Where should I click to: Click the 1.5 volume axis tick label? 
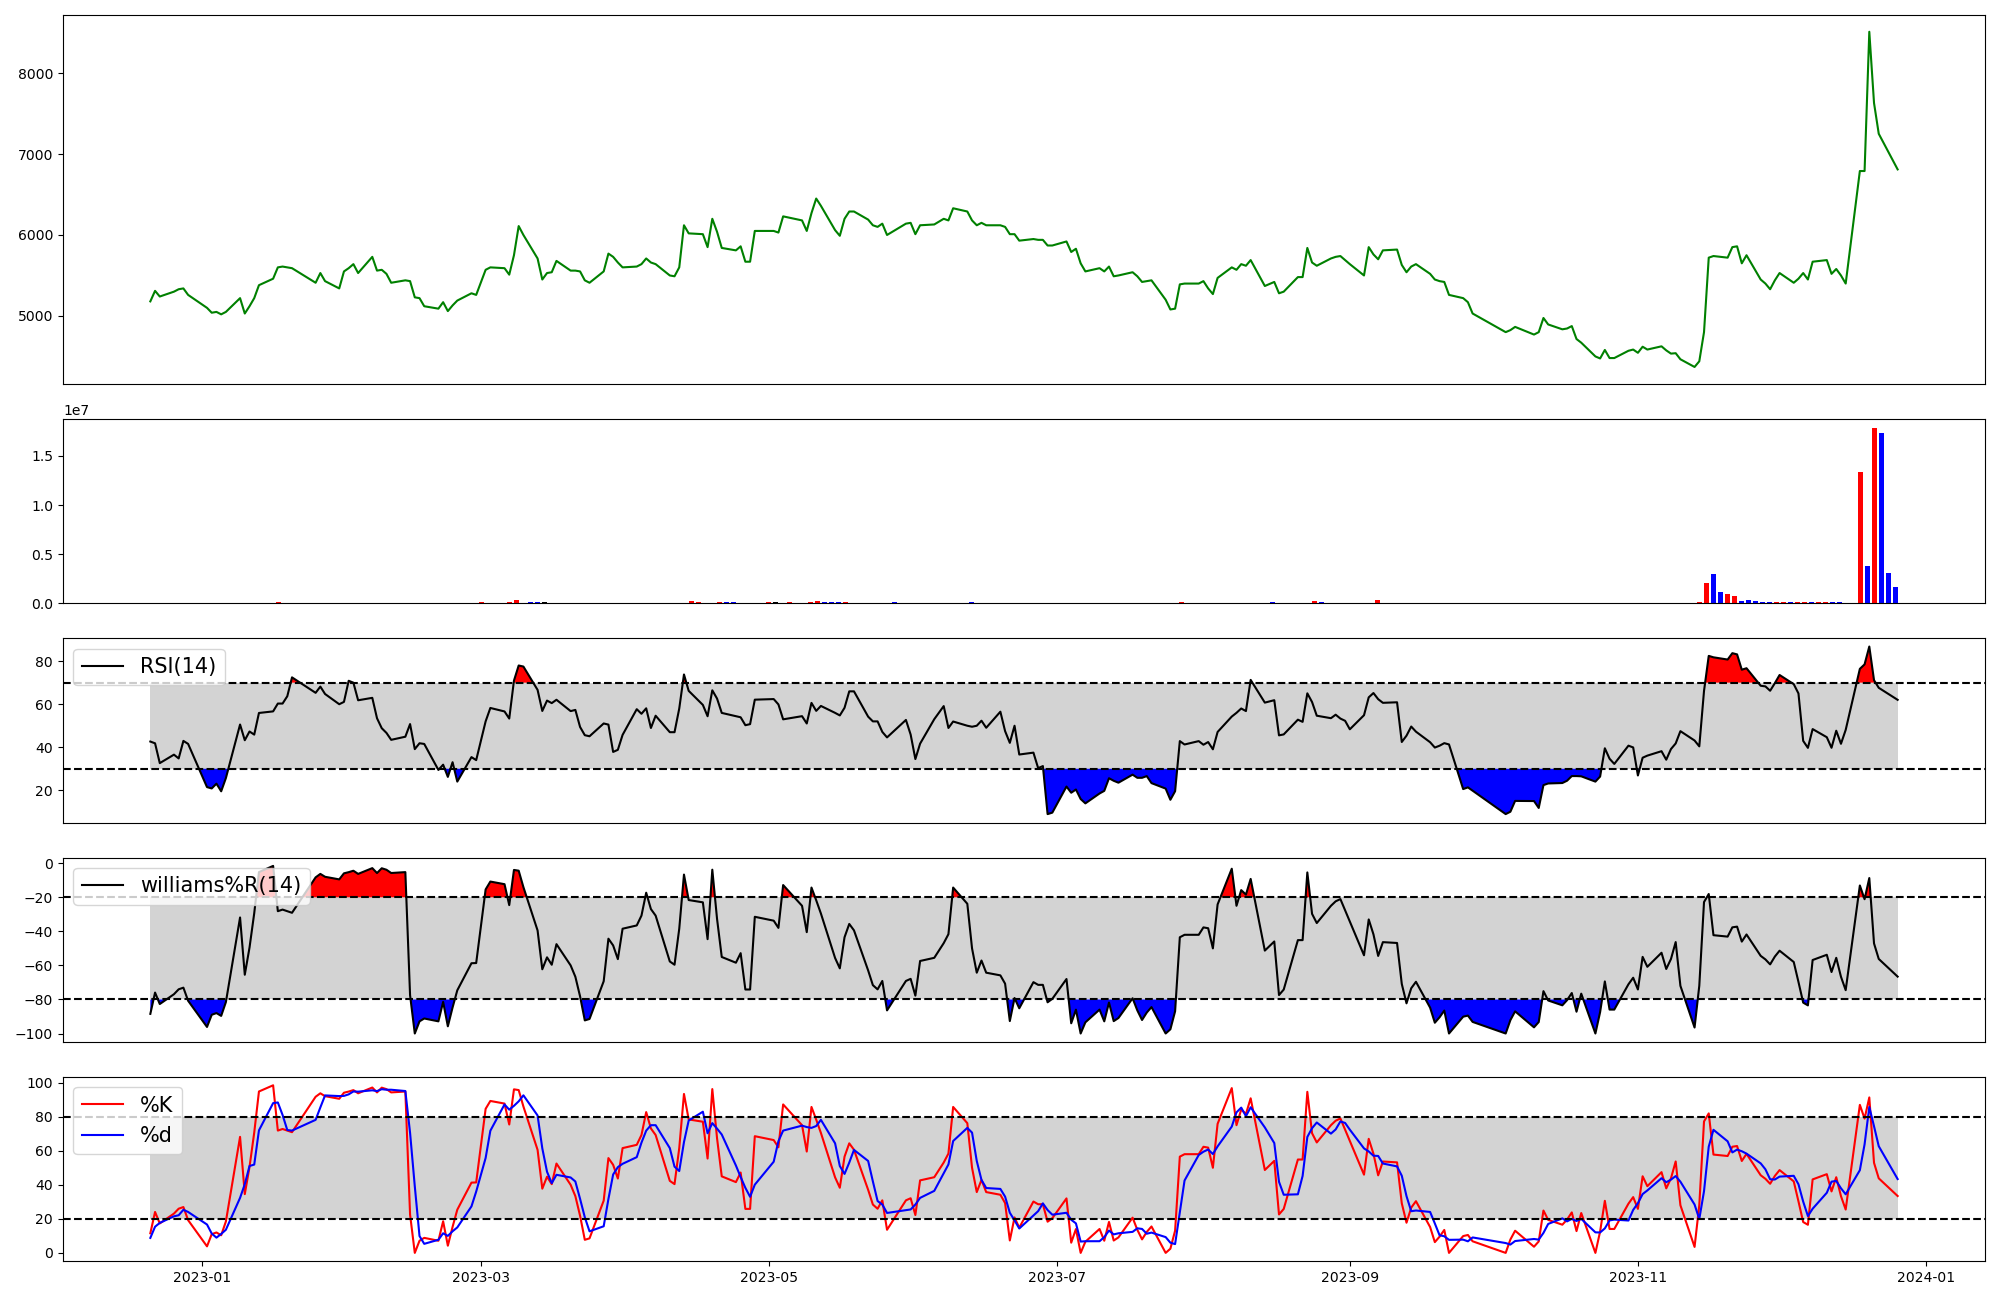(42, 457)
